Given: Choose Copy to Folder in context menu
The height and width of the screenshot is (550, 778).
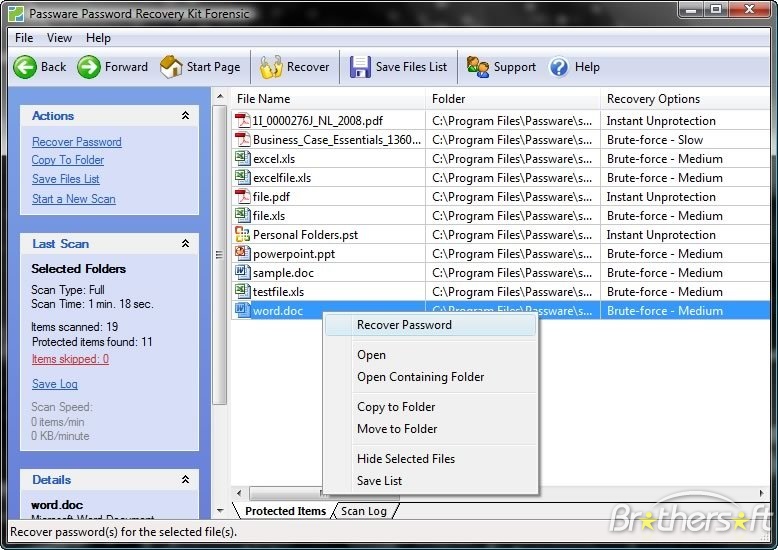Looking at the screenshot, I should point(431,407).
